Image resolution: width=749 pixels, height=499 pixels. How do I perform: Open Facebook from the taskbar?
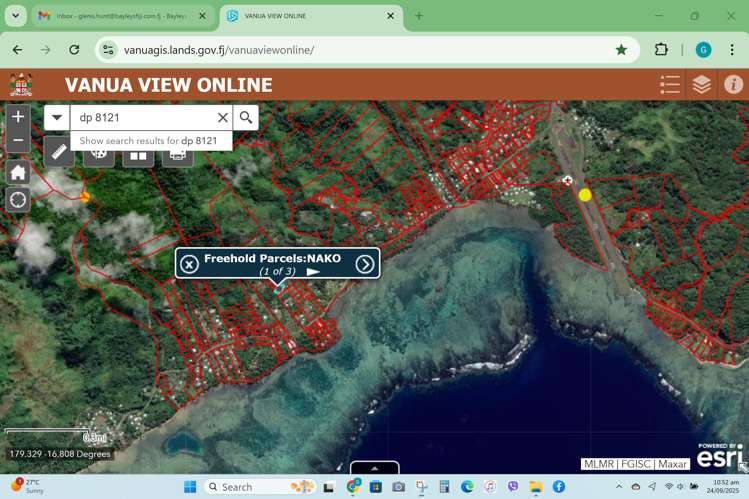[558, 487]
